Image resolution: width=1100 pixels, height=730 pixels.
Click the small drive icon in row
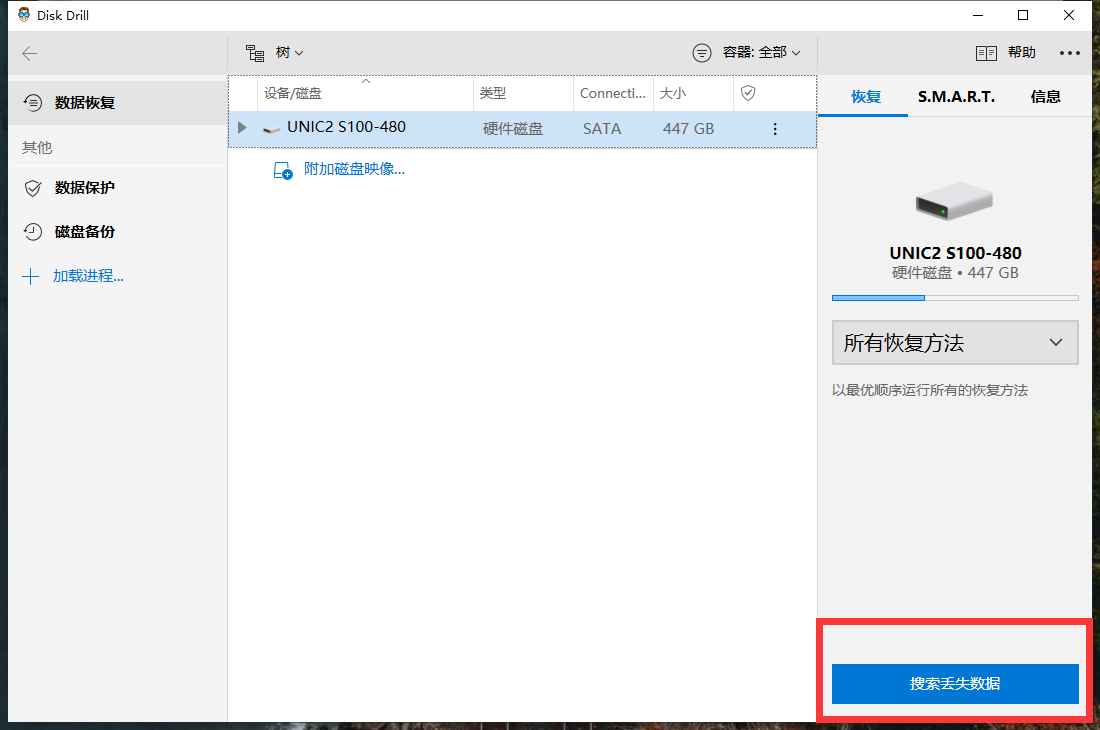tap(271, 130)
